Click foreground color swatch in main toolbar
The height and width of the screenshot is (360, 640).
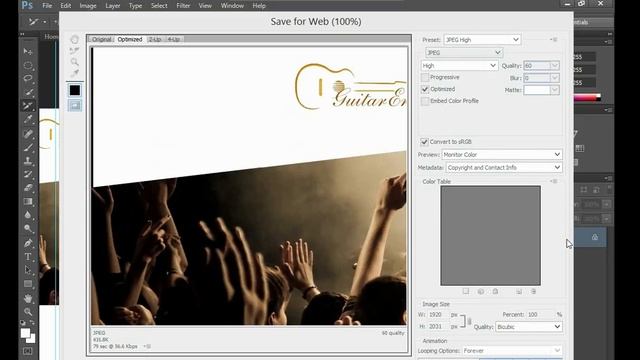point(25,333)
